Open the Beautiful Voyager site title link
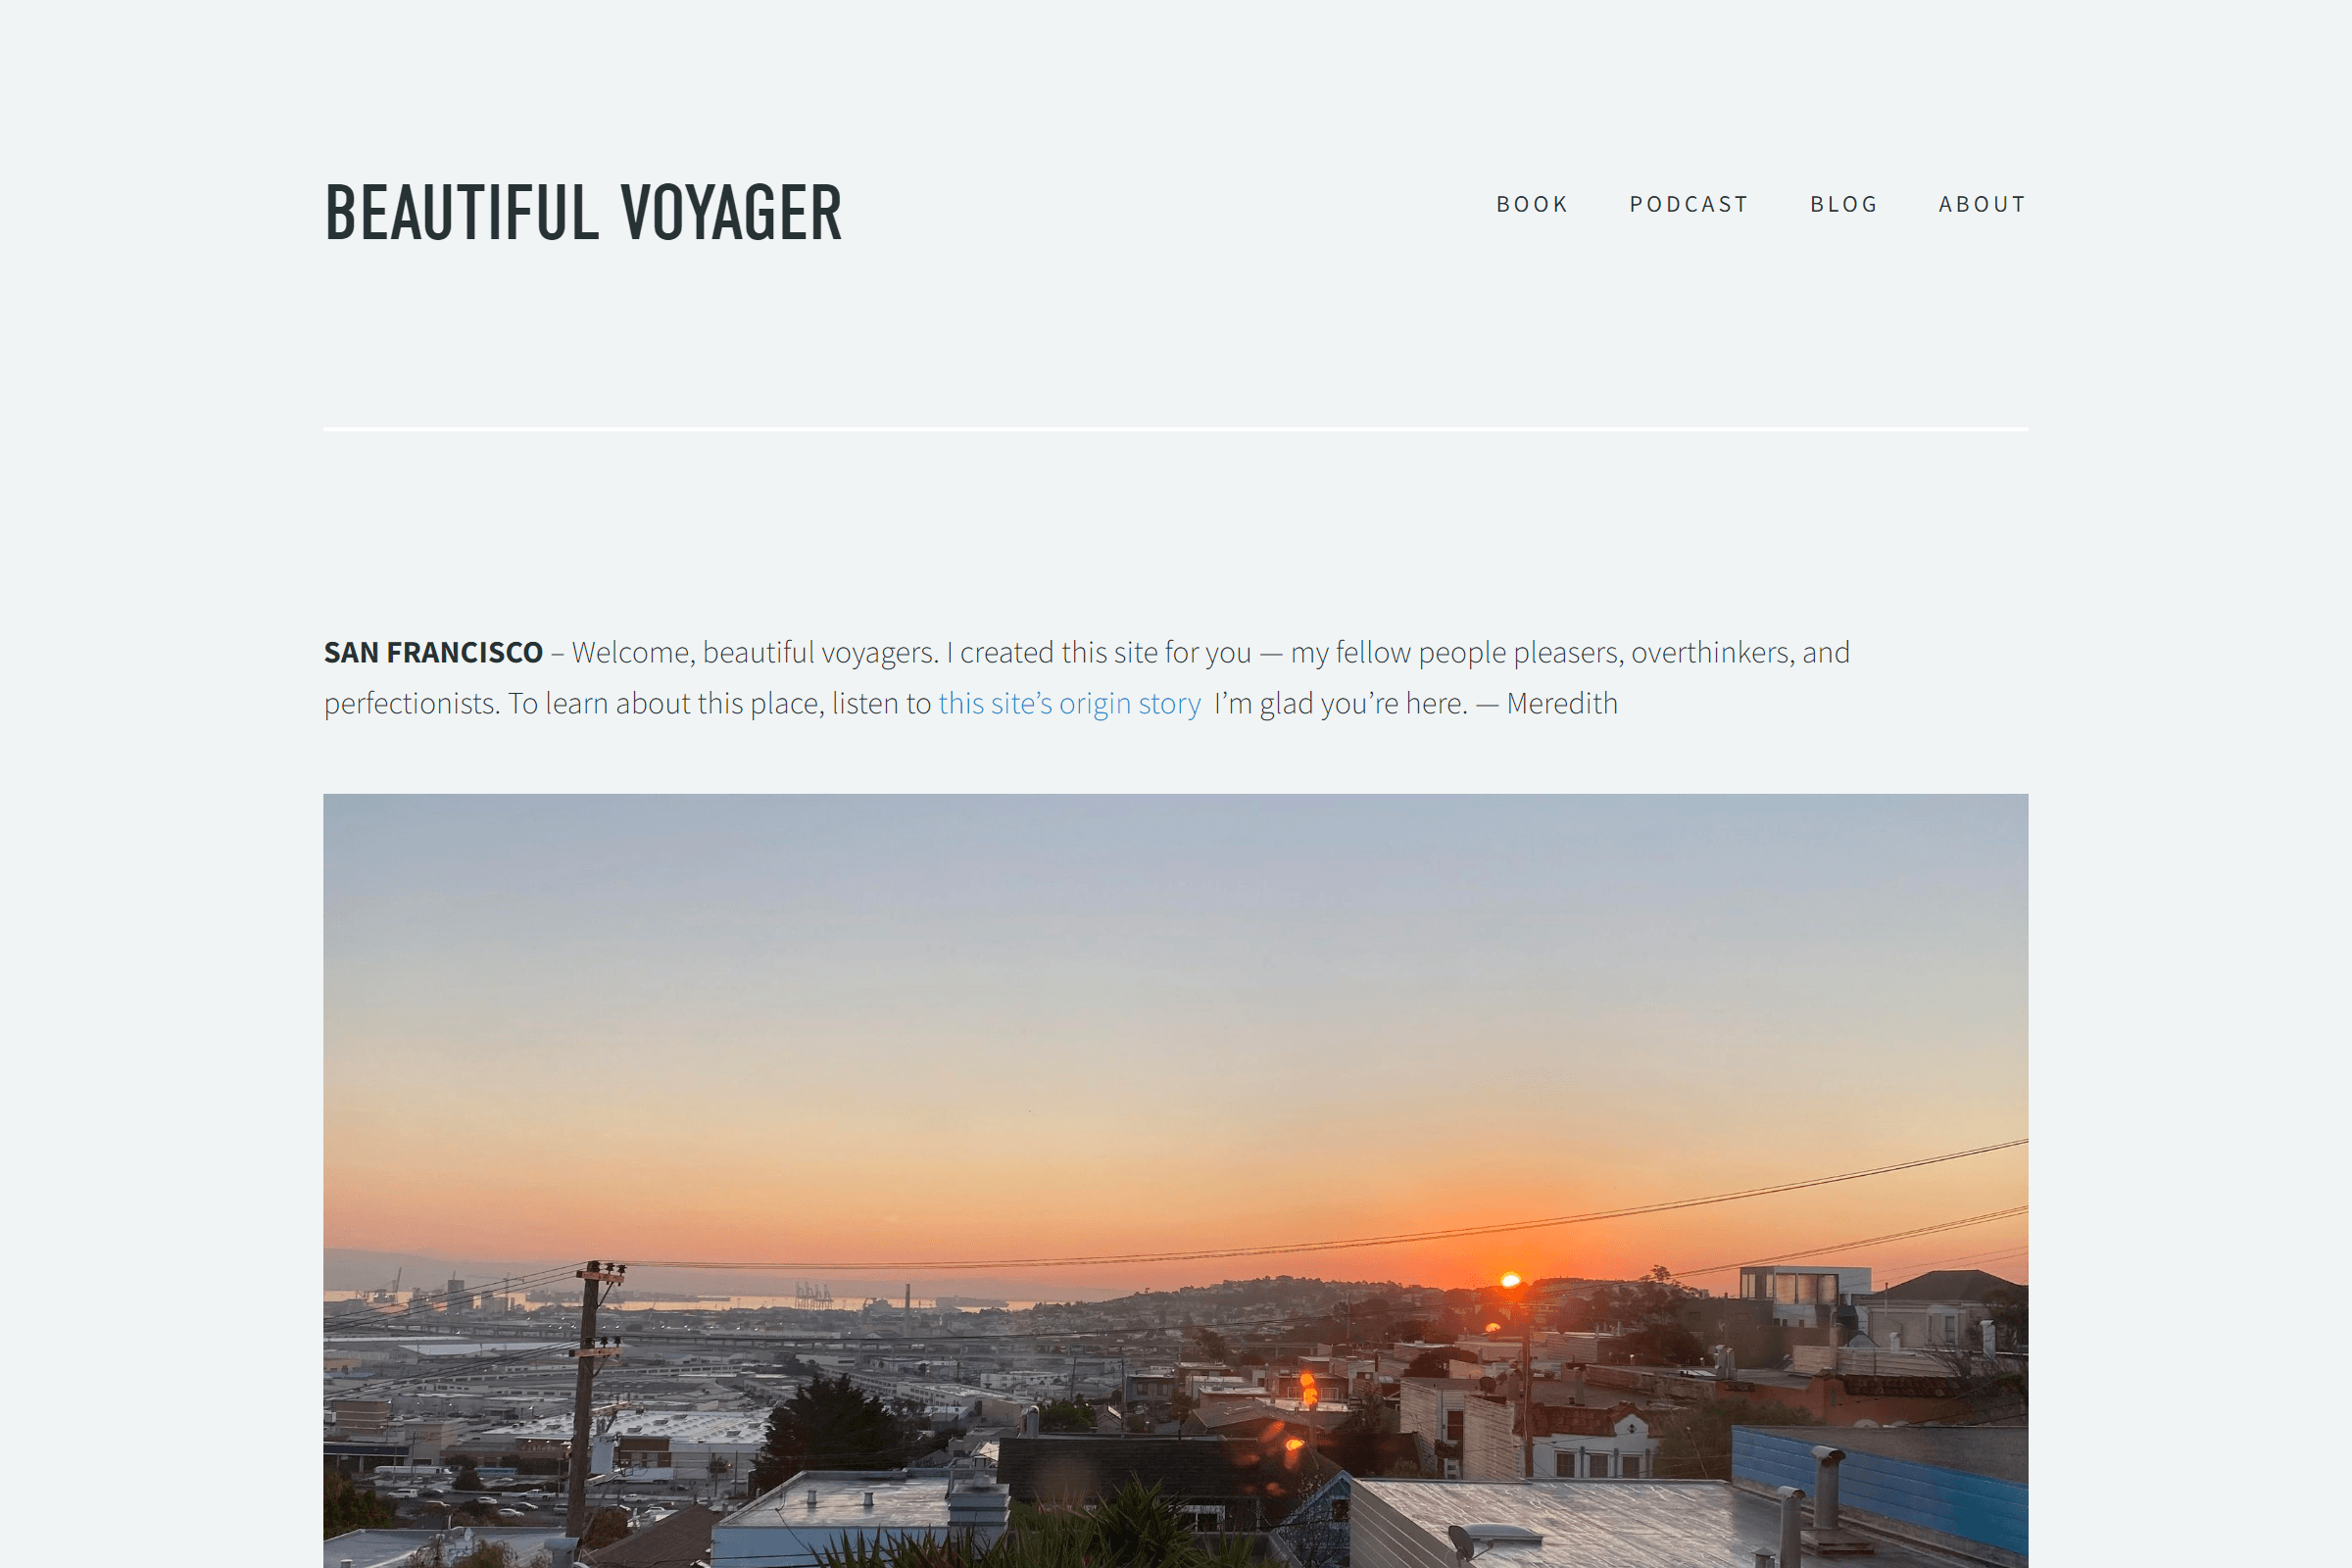This screenshot has width=2352, height=1568. click(x=583, y=212)
